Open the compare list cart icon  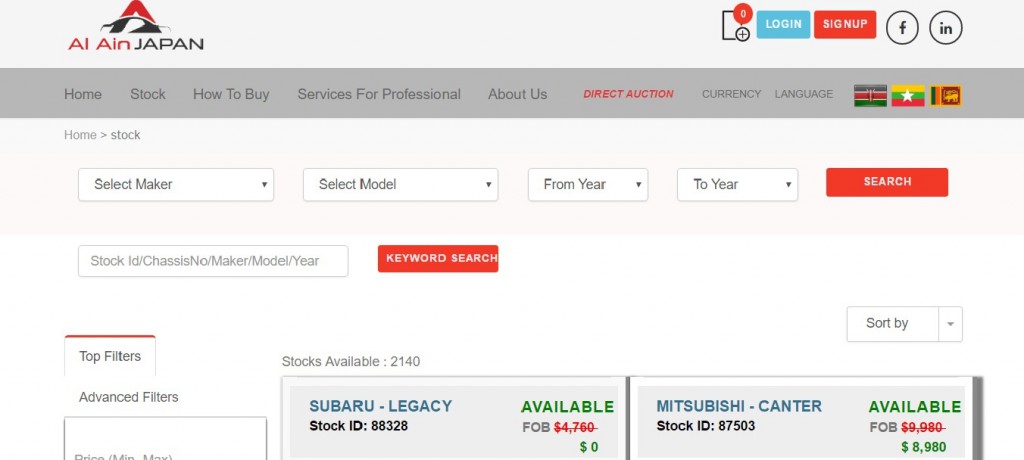click(x=735, y=25)
